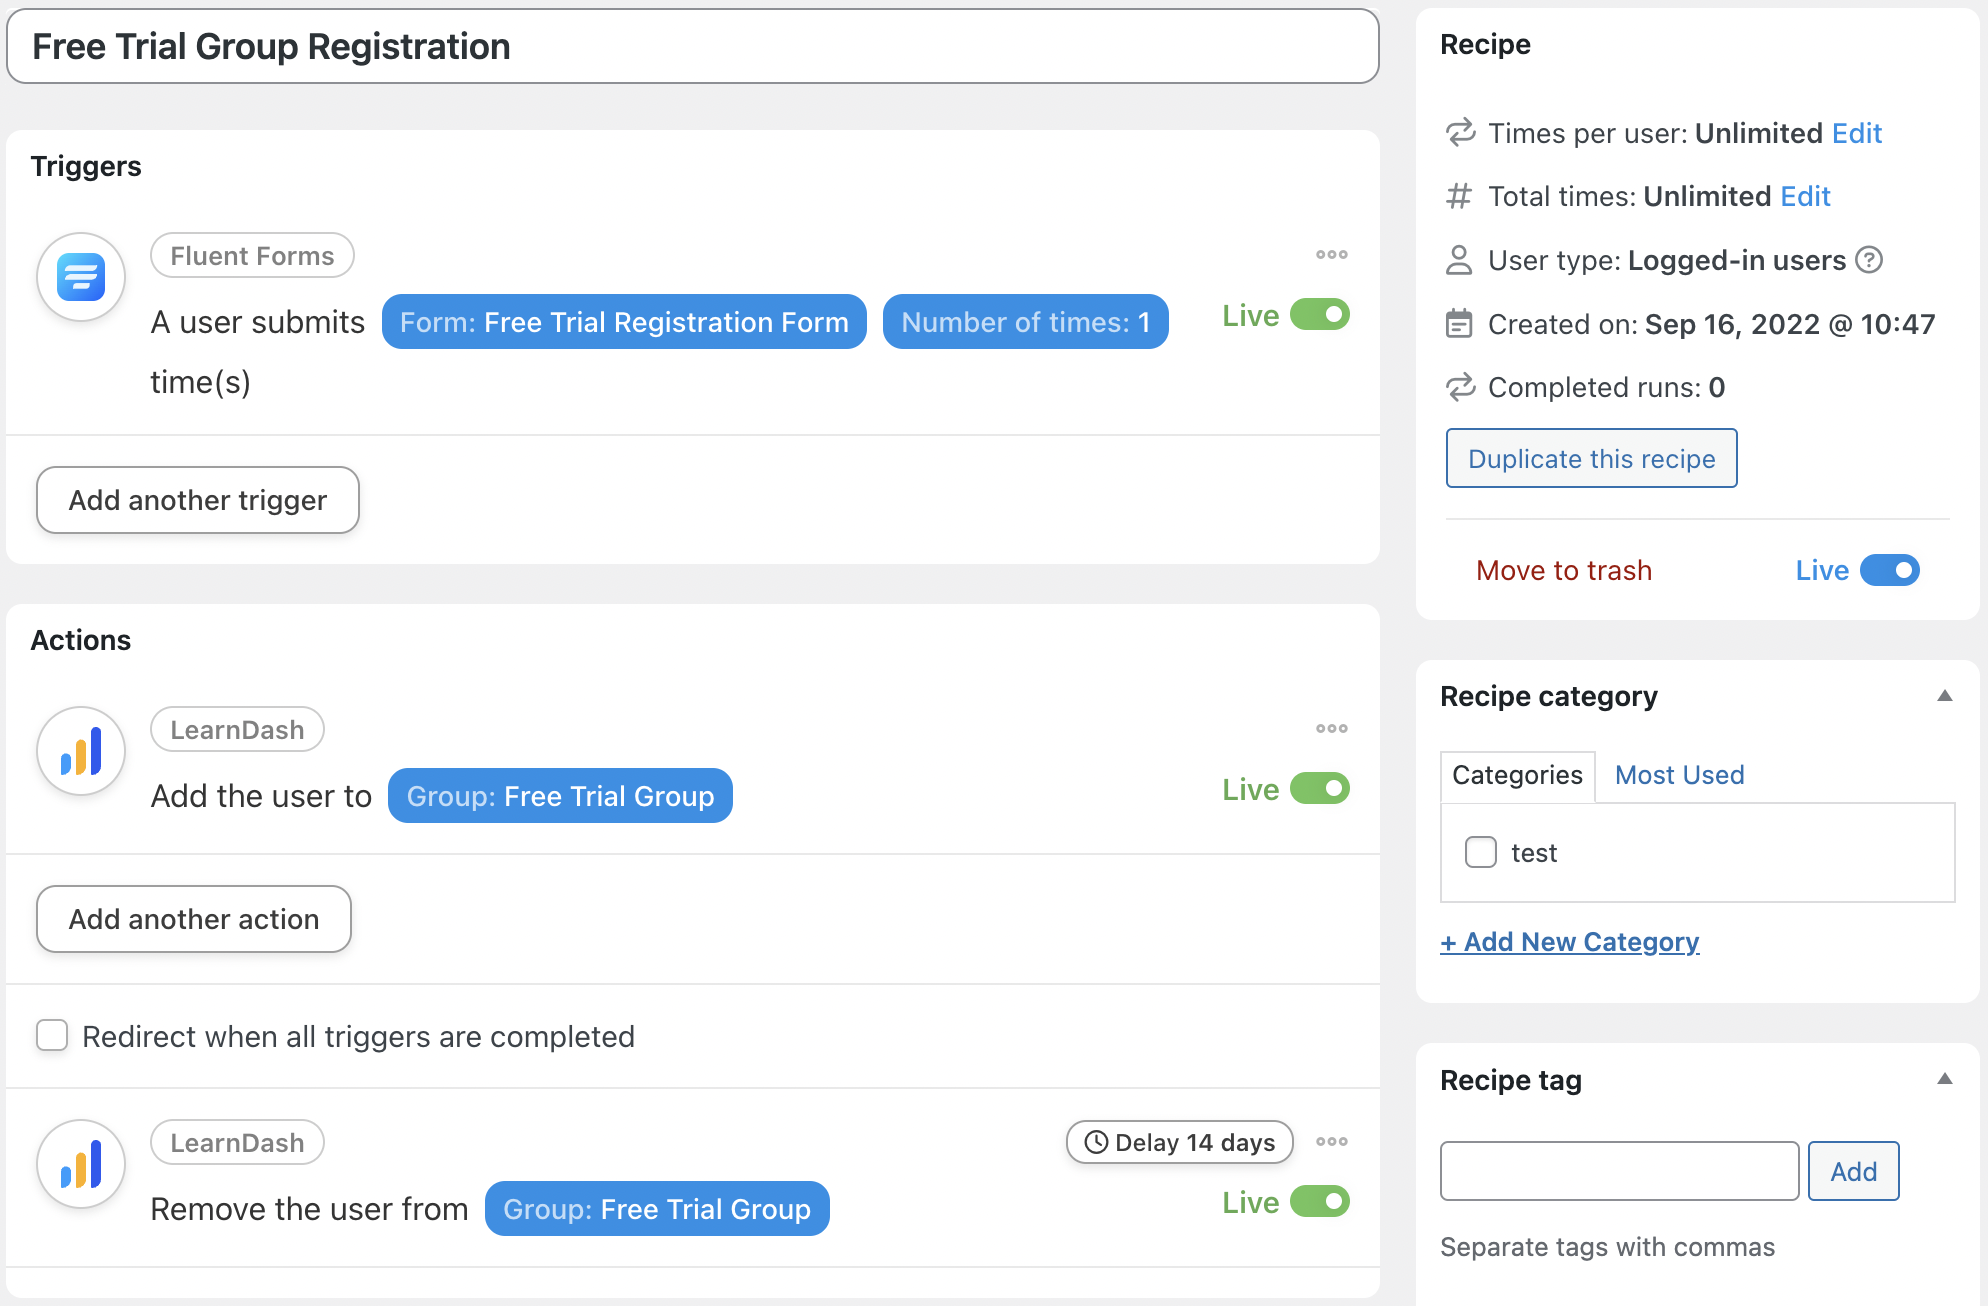
Task: Check the test category checkbox
Action: pos(1480,852)
